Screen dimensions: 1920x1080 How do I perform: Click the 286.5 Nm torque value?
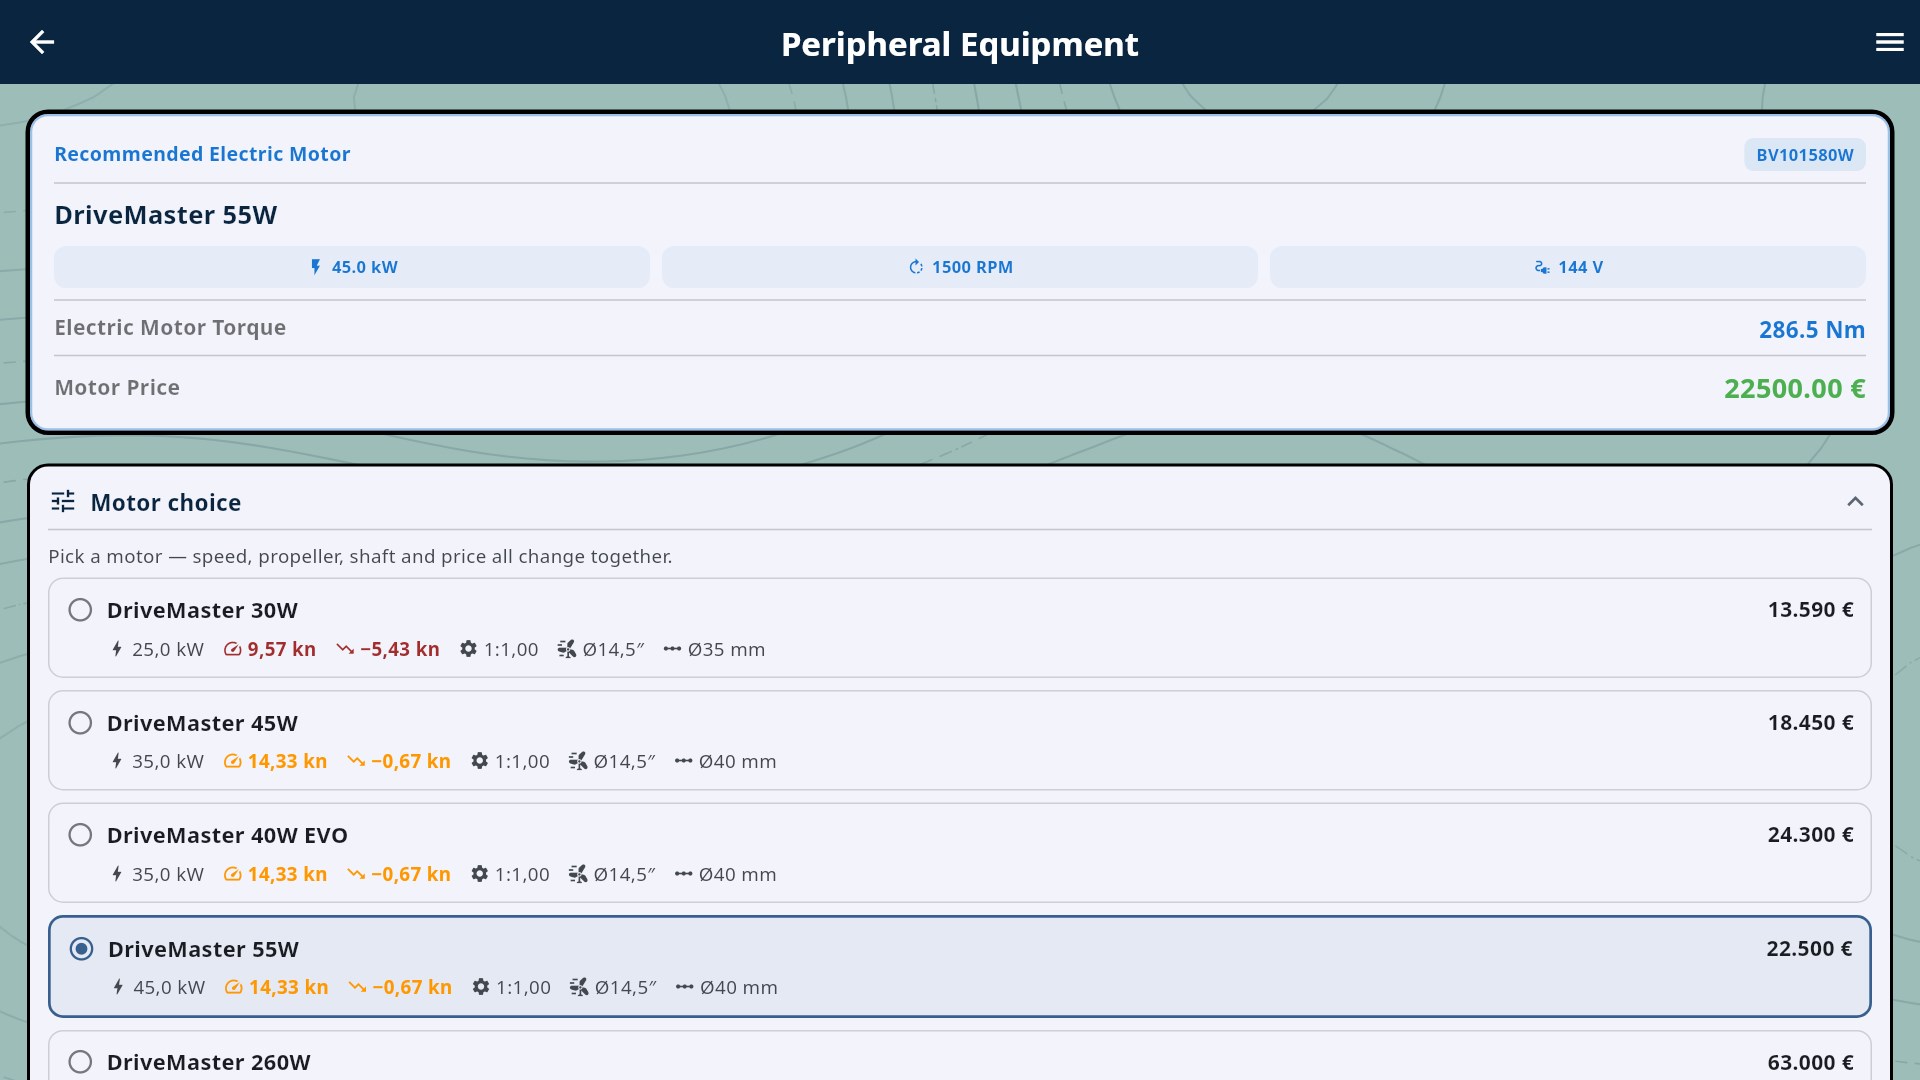[1812, 329]
